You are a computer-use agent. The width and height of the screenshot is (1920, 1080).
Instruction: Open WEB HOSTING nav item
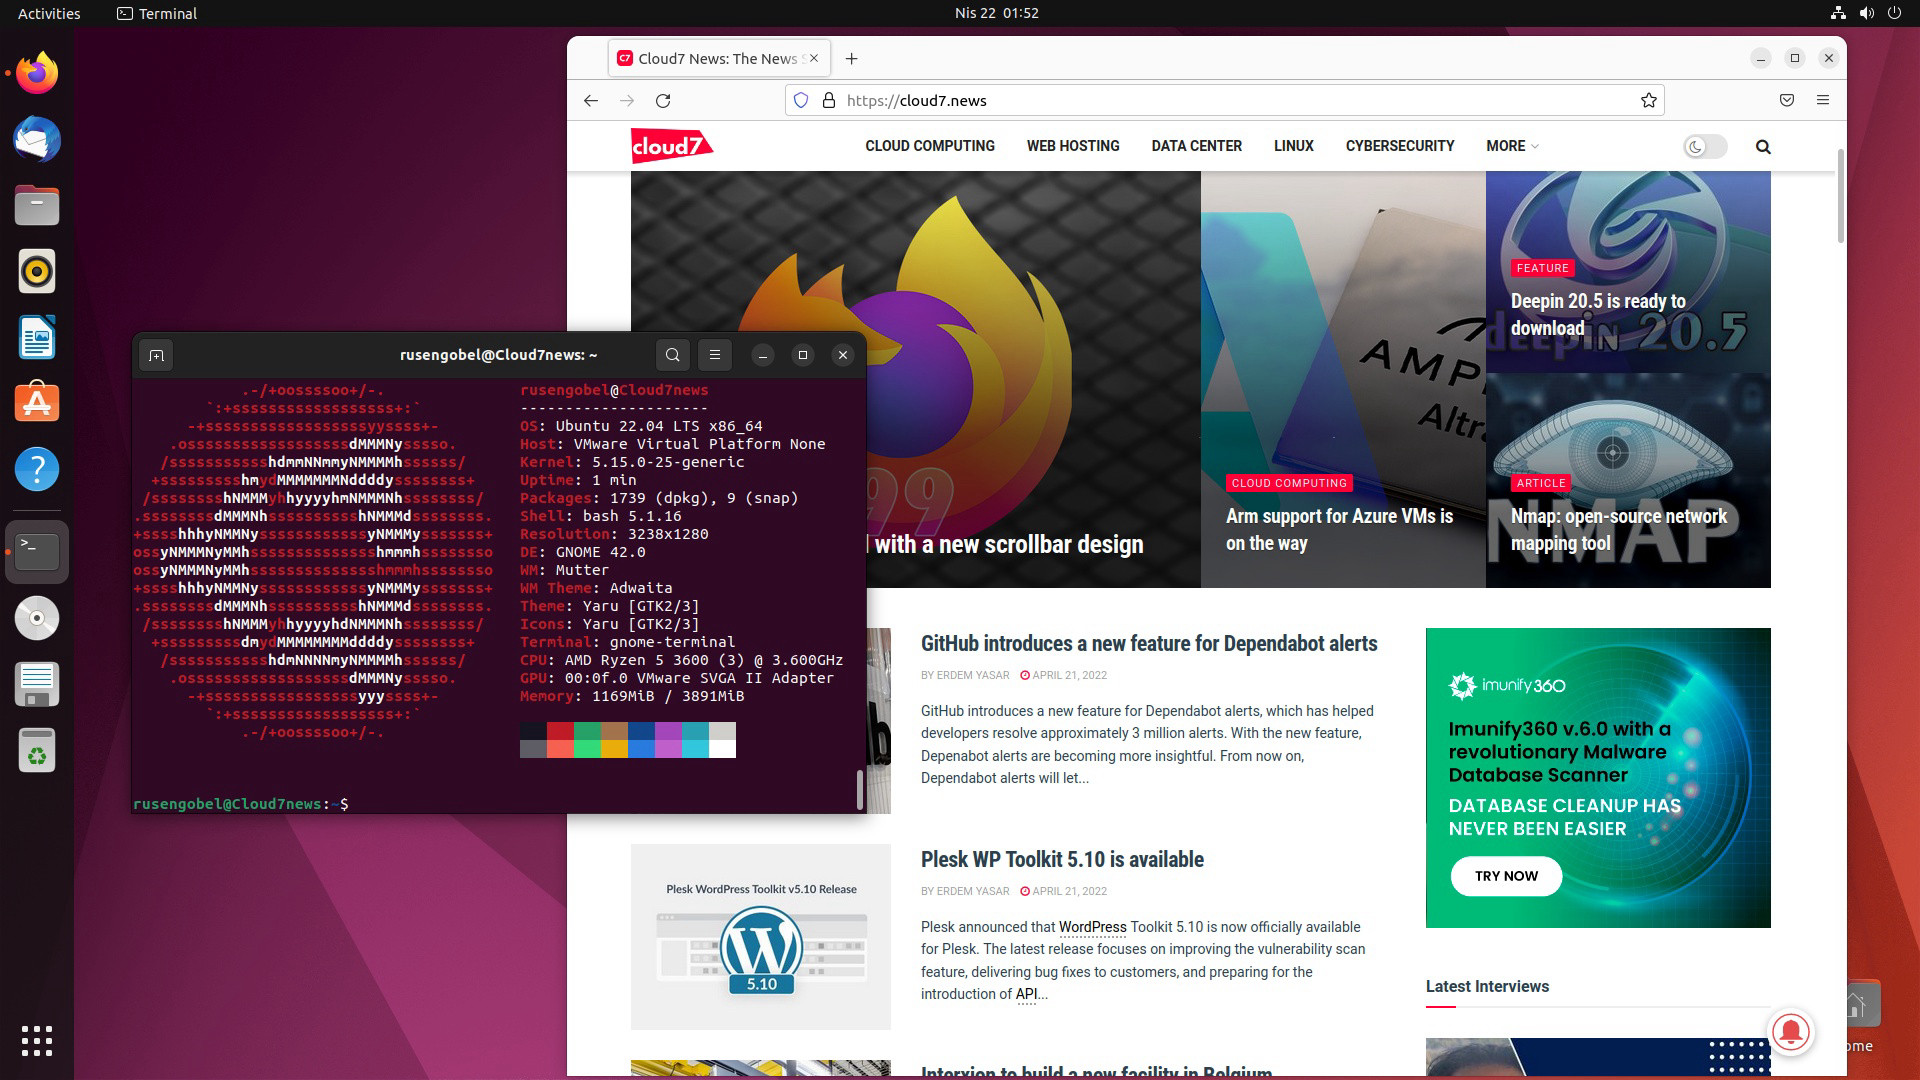[1073, 146]
